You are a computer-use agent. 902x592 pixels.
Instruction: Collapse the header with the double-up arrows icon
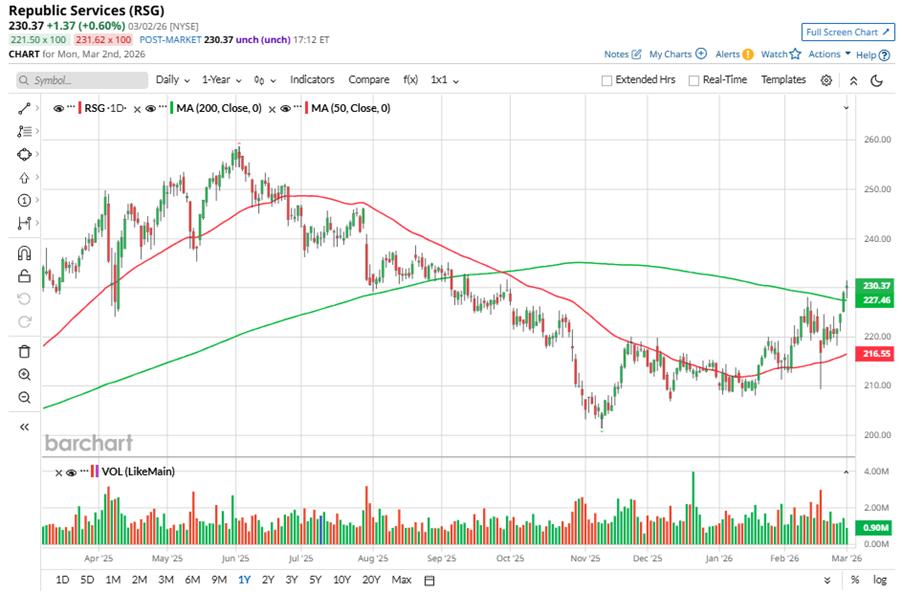[854, 81]
